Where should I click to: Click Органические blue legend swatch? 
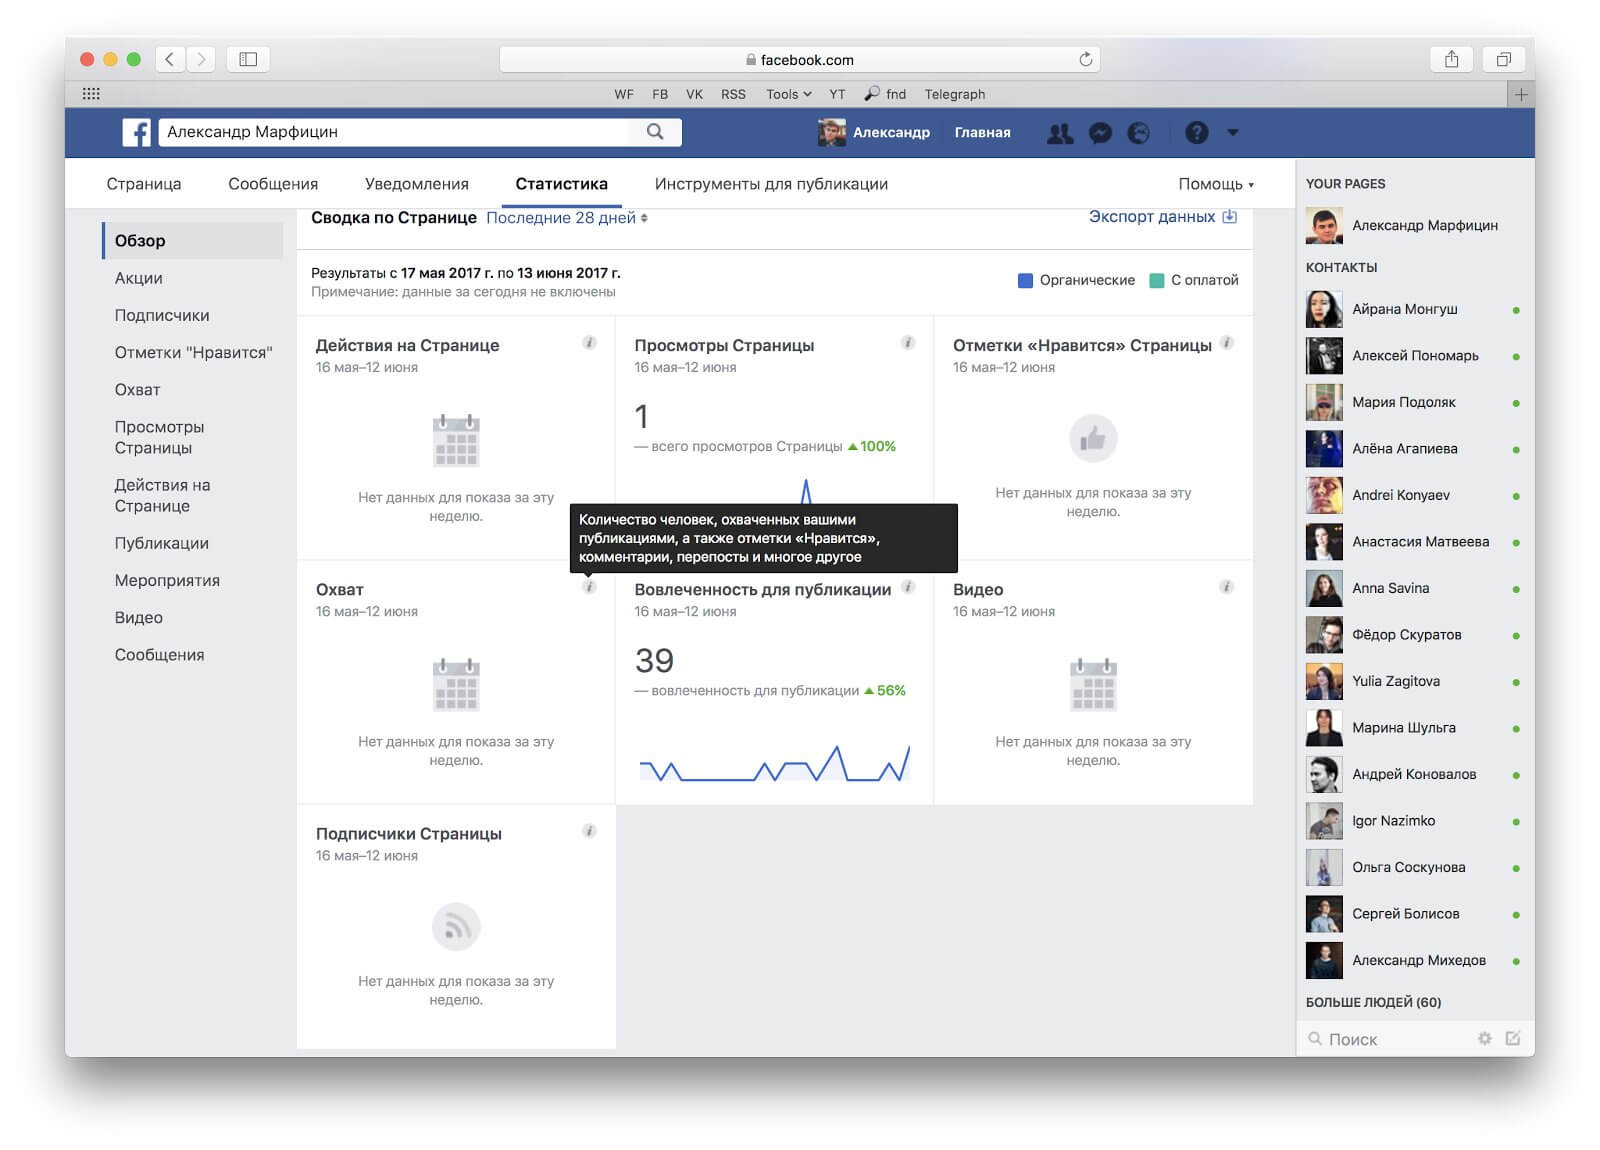pos(1025,280)
